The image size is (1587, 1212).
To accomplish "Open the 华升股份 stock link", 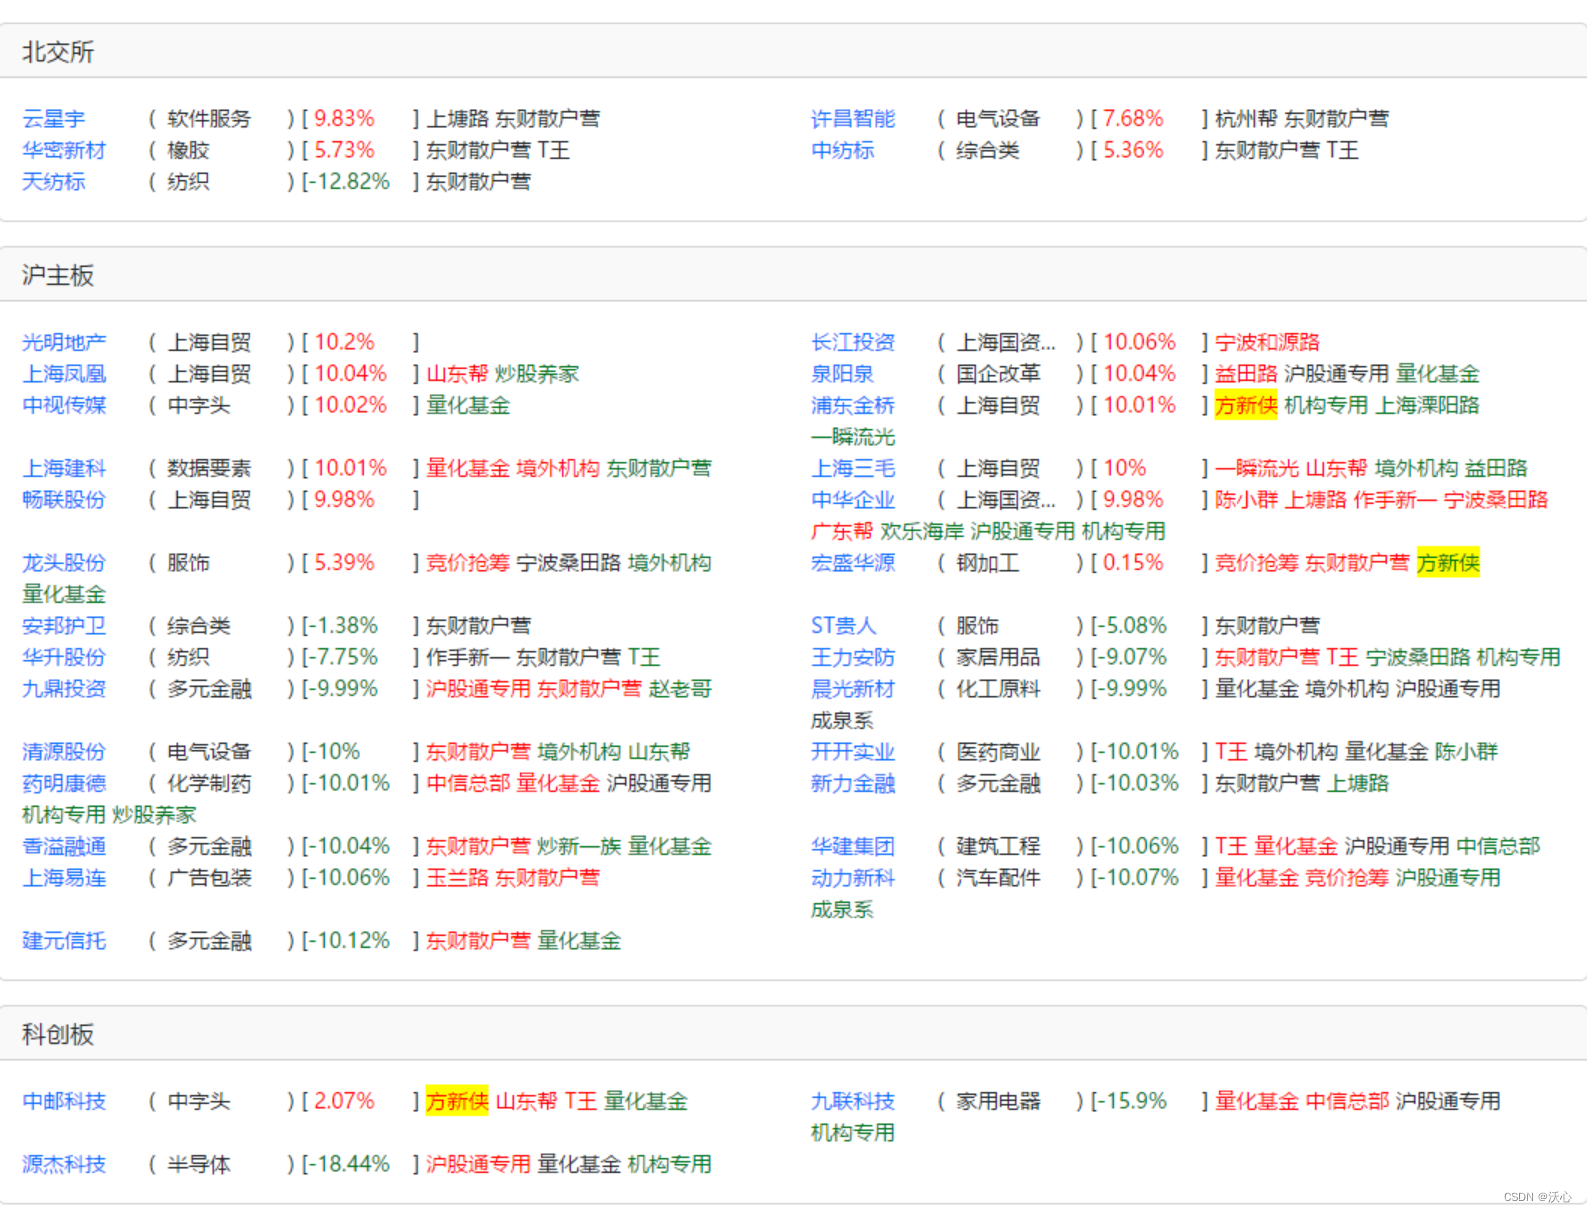I will coord(64,657).
